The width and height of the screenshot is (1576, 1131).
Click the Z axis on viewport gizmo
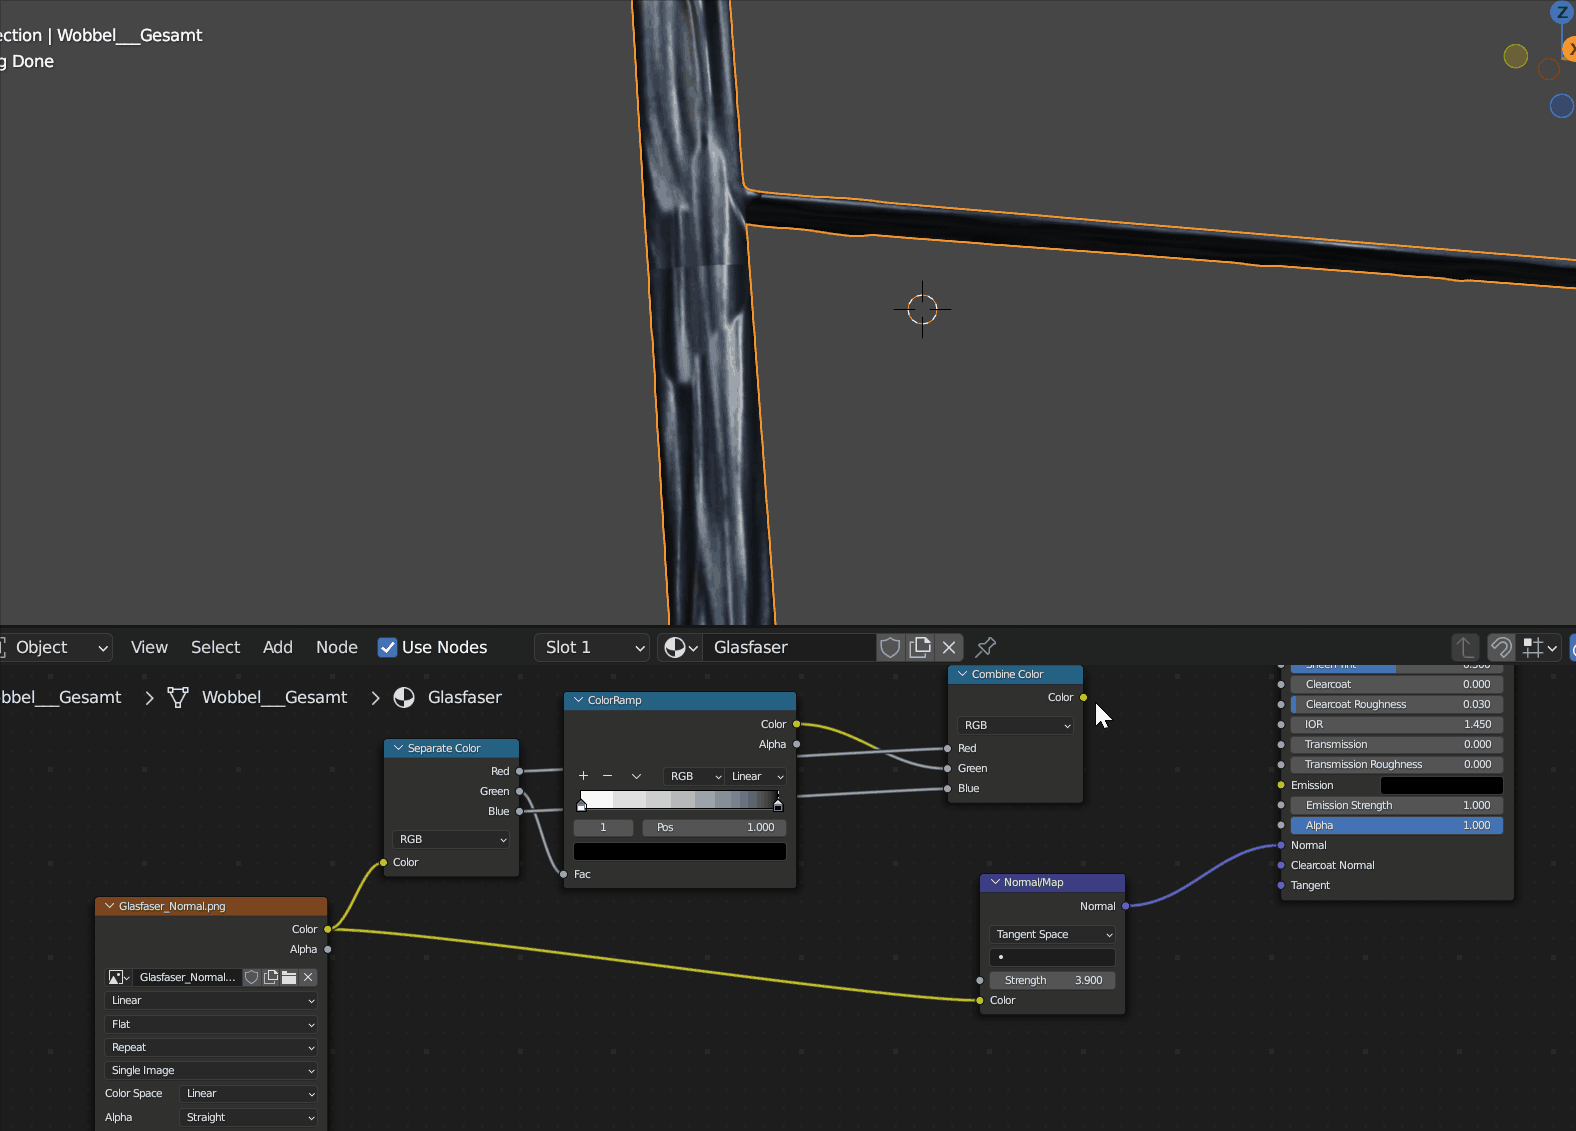point(1562,12)
